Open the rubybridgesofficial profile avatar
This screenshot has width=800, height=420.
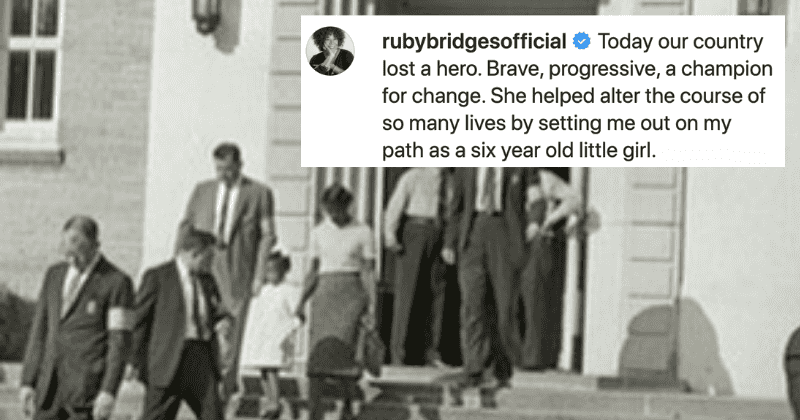point(330,51)
